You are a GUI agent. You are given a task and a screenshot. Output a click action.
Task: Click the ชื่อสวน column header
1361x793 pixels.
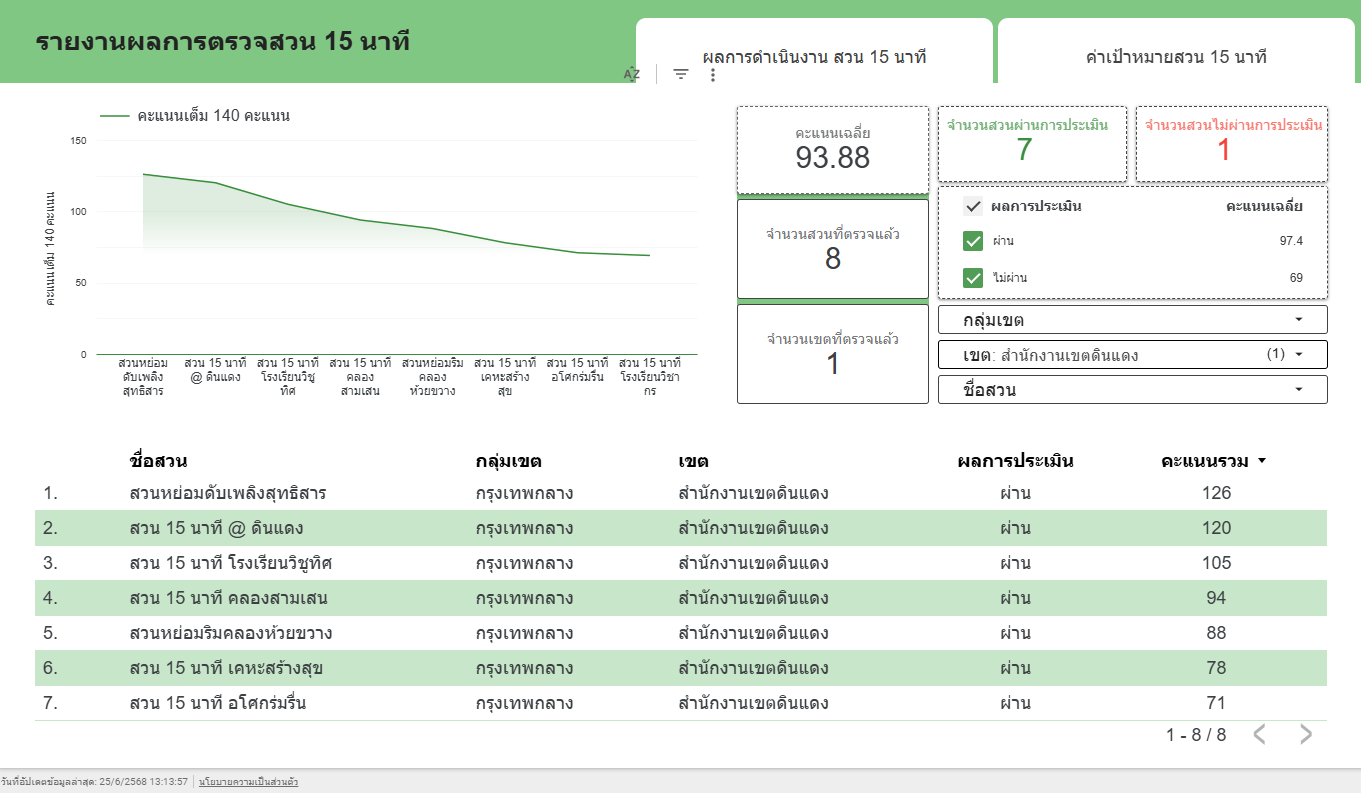point(159,462)
